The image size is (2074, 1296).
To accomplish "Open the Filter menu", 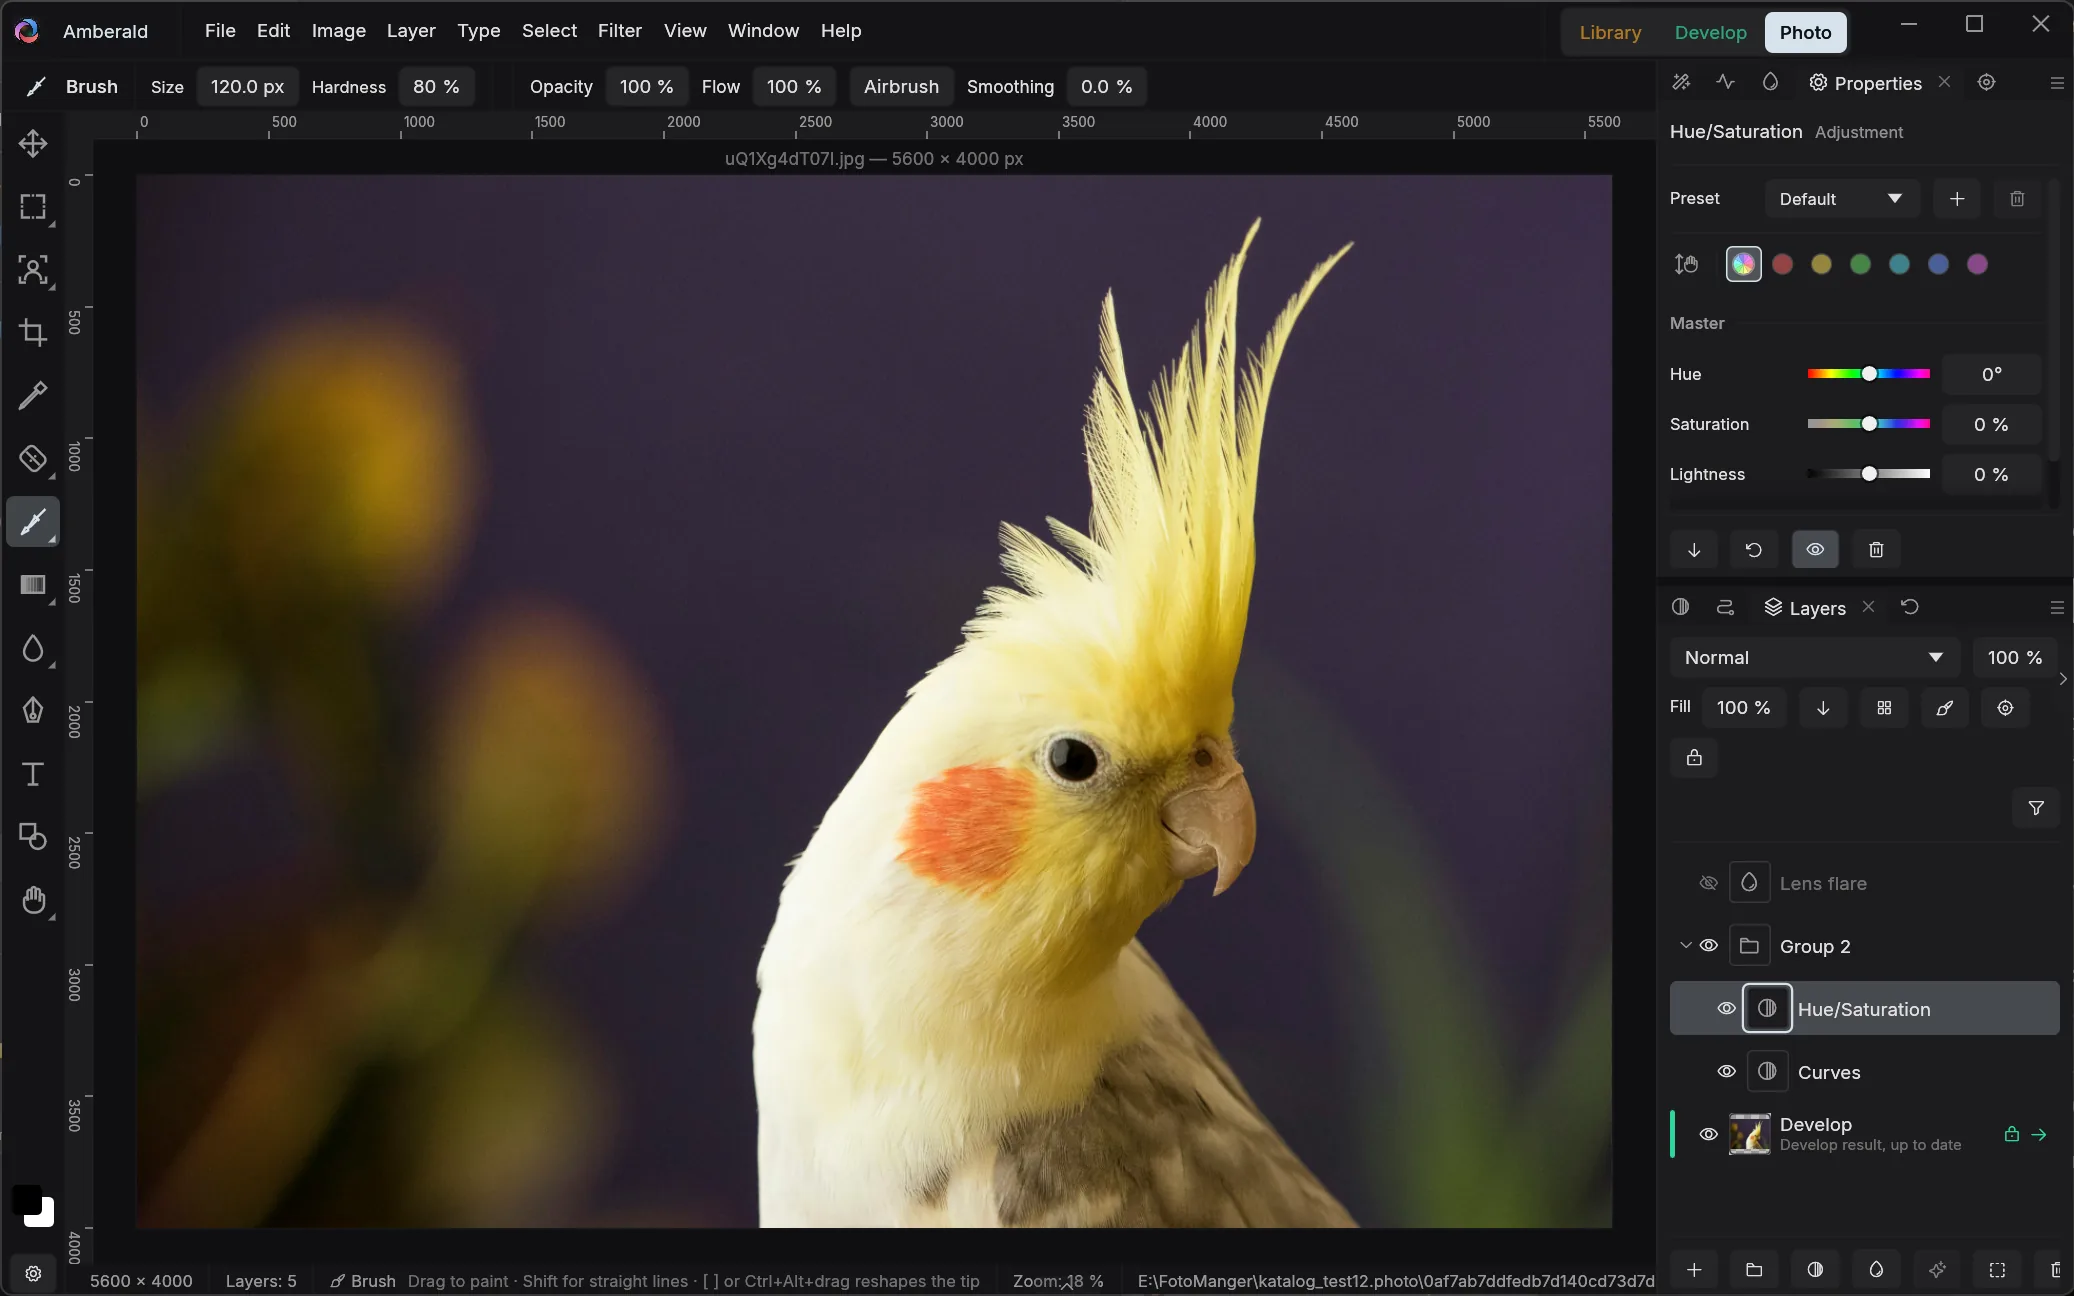I will 620,31.
